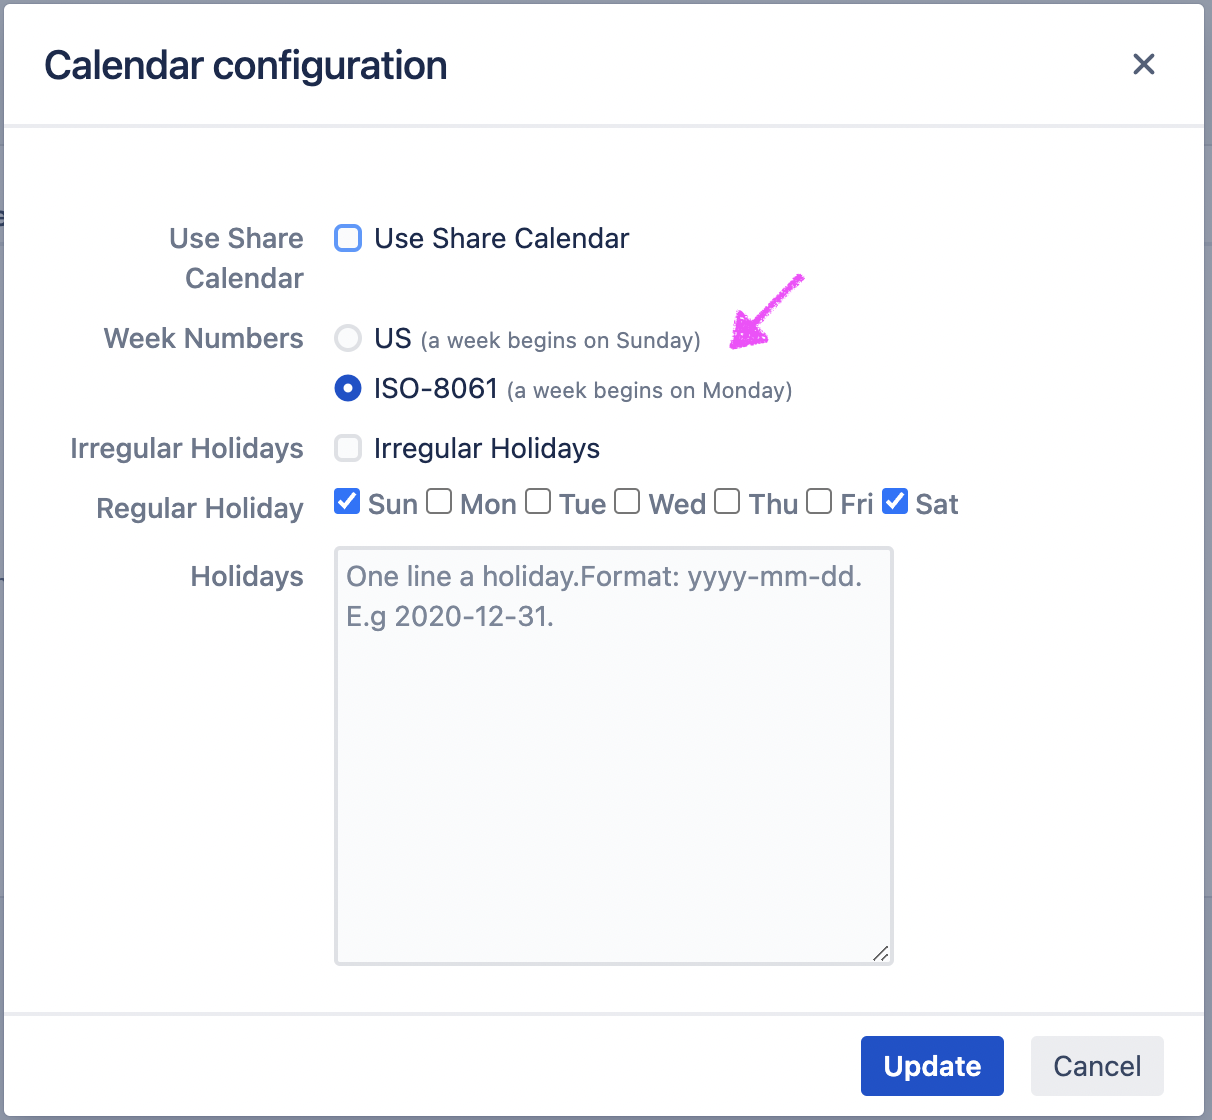The image size is (1212, 1120).
Task: Select US week numbers radio option
Action: point(348,338)
